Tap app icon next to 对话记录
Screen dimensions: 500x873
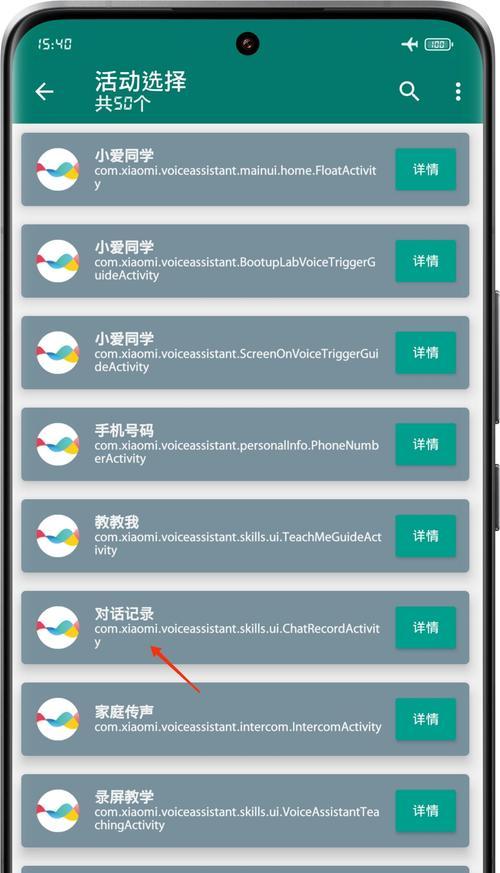[58, 627]
